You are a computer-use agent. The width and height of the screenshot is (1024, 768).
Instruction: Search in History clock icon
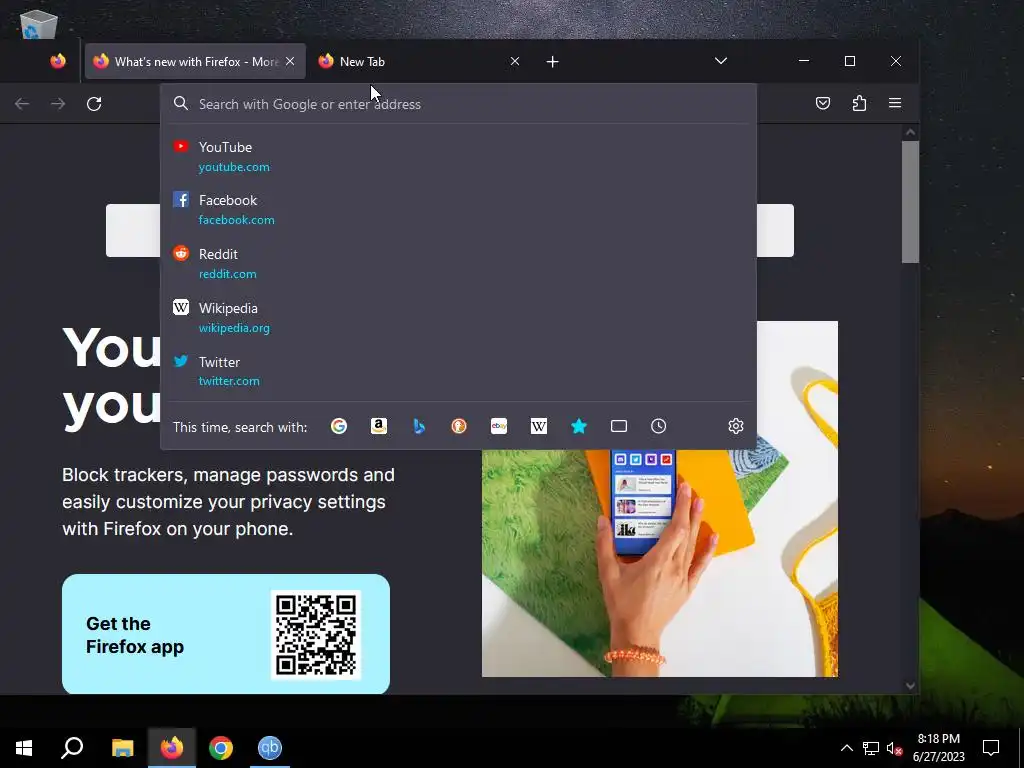pos(659,426)
